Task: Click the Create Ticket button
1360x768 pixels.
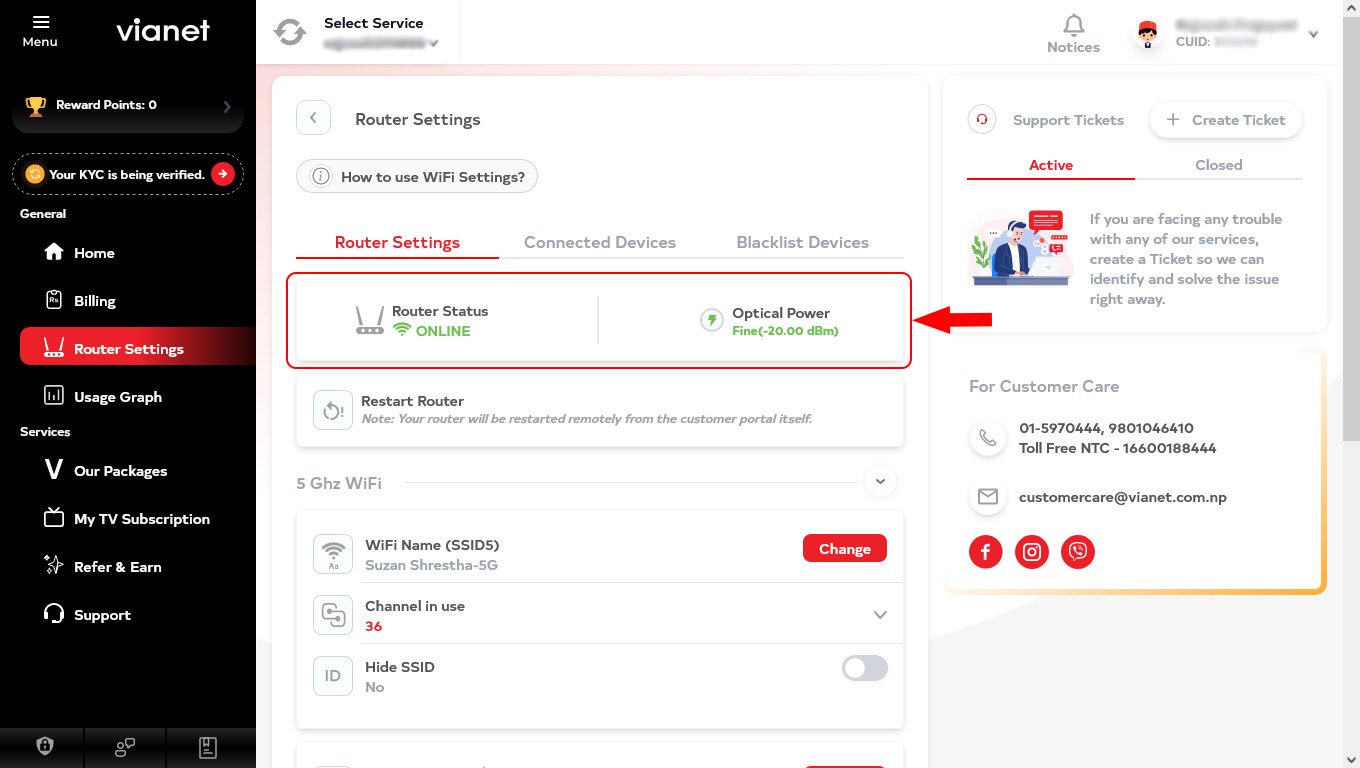Action: (1226, 120)
